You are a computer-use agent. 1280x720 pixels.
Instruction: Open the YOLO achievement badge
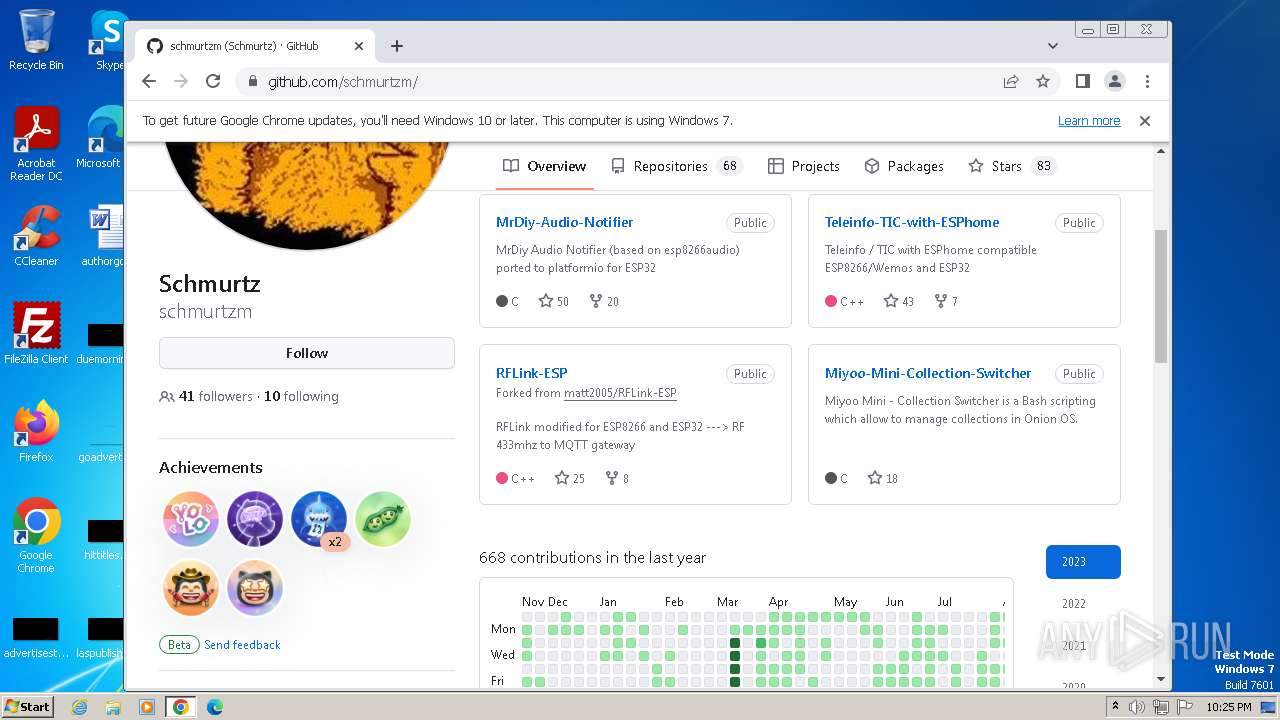click(191, 520)
